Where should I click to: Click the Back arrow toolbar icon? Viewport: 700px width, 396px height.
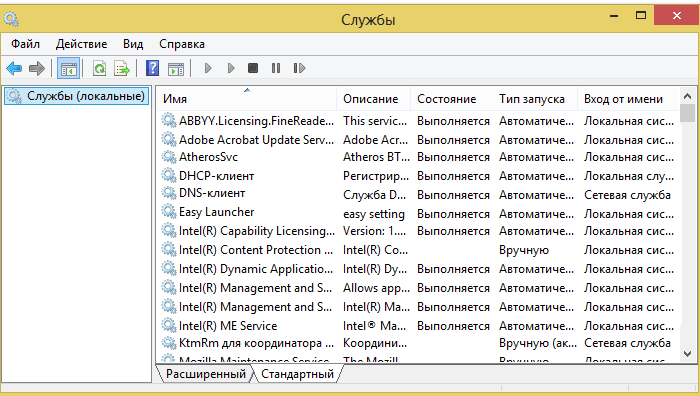(x=14, y=68)
